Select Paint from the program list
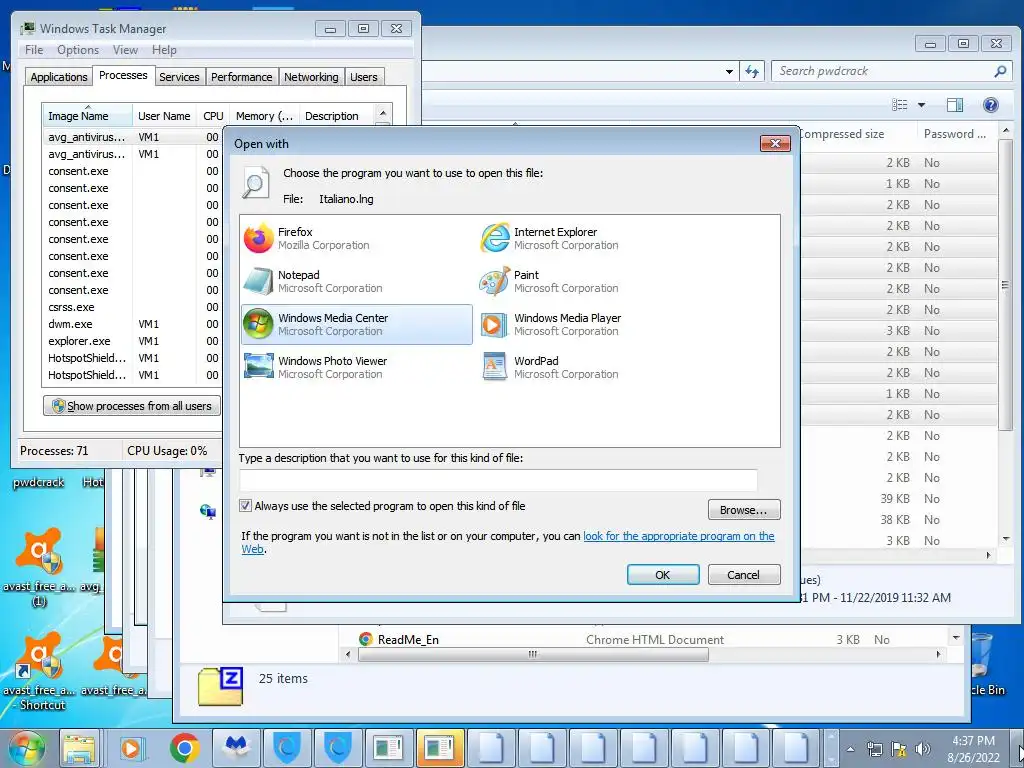The image size is (1024, 768). (x=592, y=281)
